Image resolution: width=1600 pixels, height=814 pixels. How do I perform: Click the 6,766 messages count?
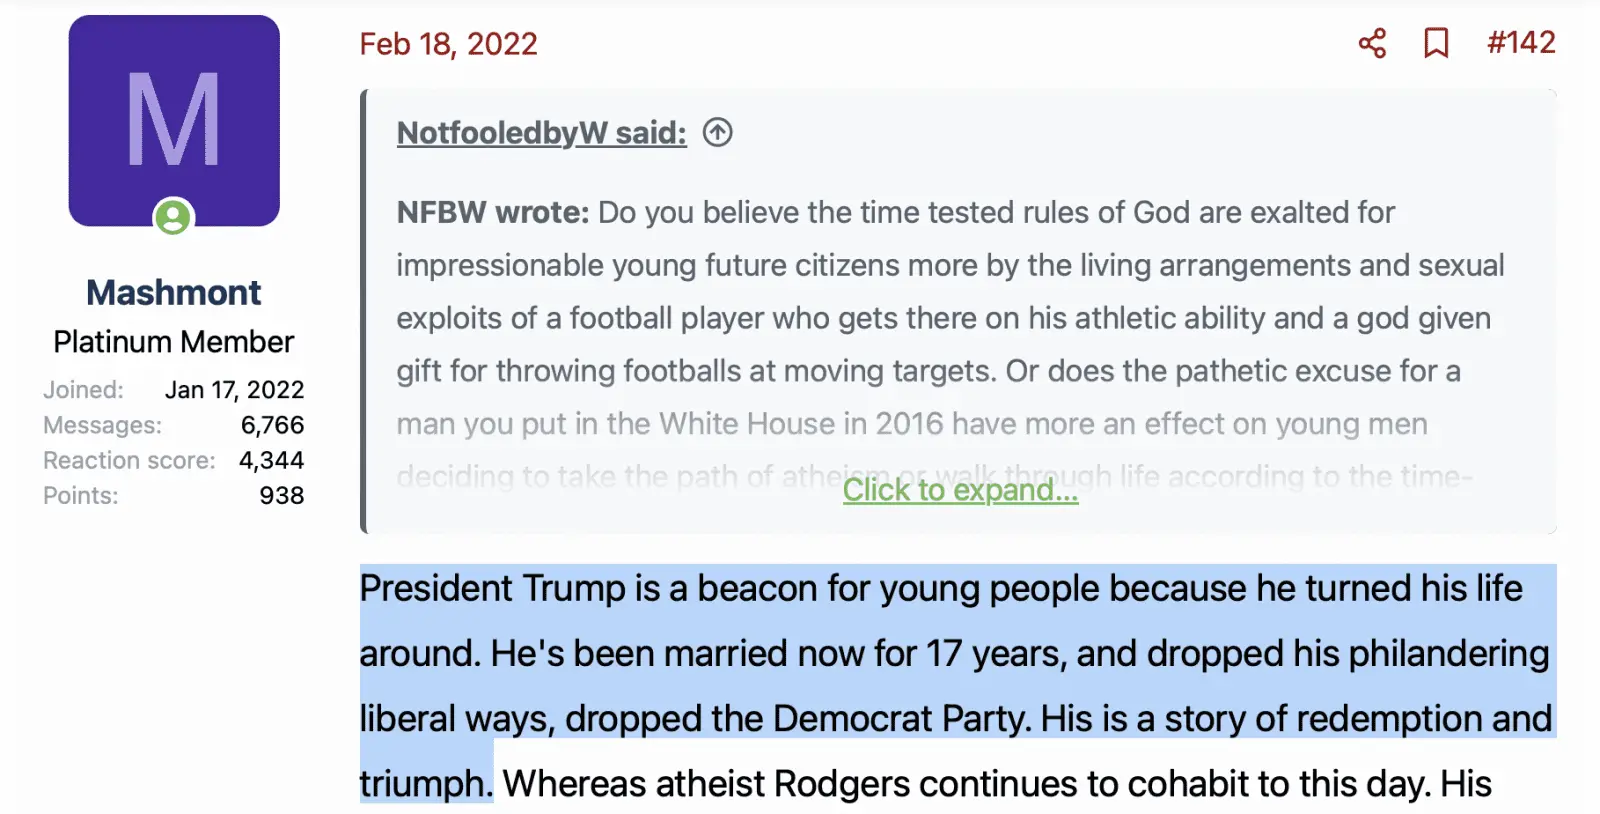coord(272,425)
